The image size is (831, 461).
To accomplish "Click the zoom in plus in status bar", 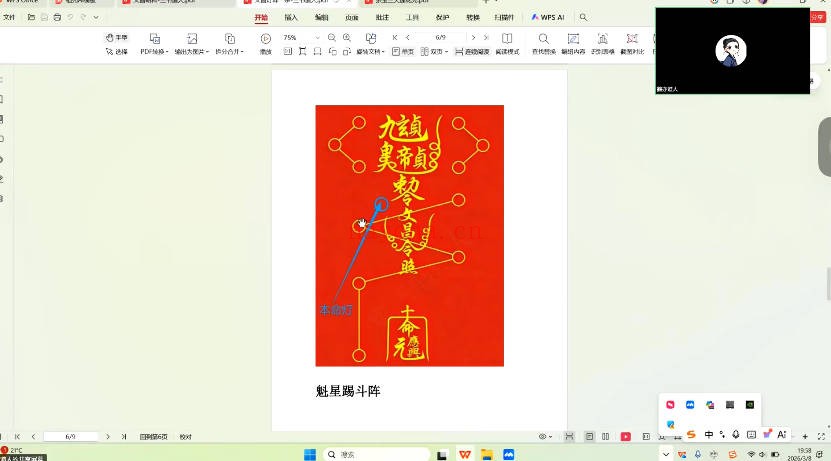I will pos(805,437).
